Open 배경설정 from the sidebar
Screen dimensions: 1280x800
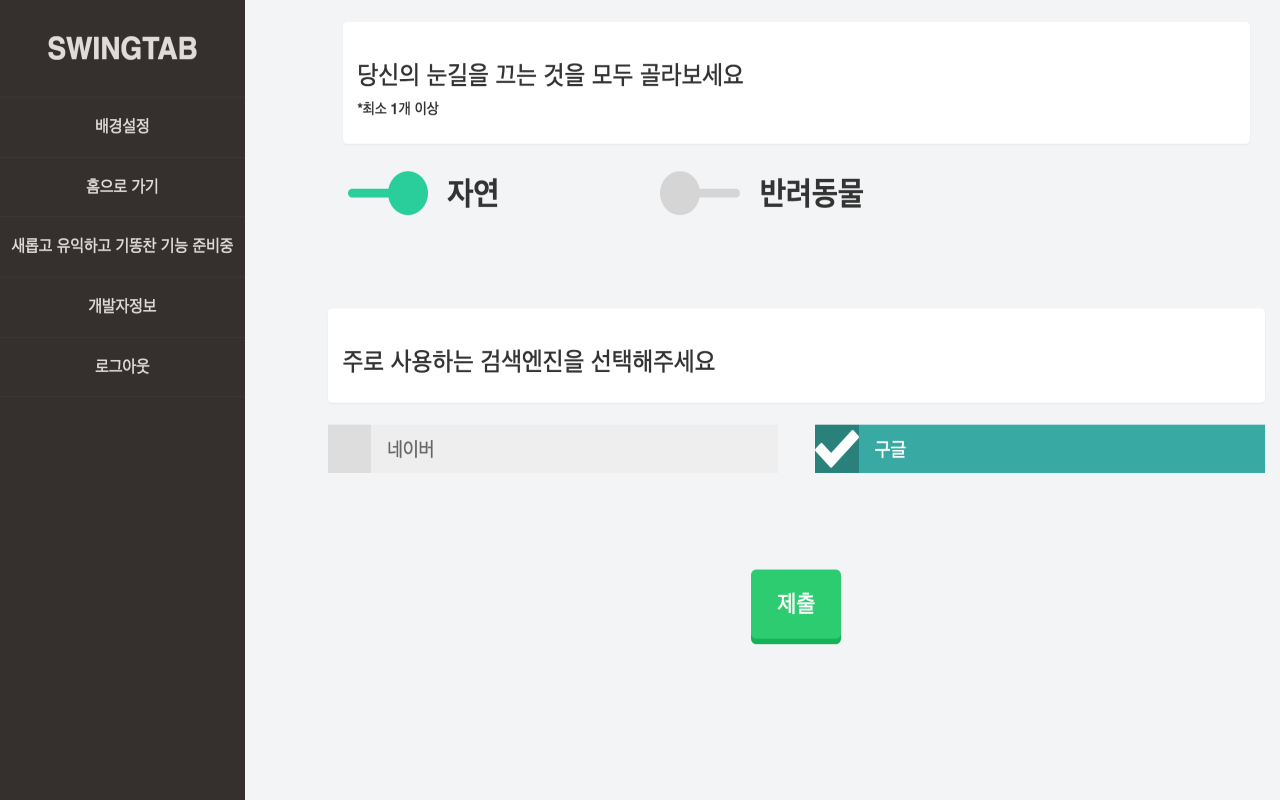pyautogui.click(x=122, y=126)
